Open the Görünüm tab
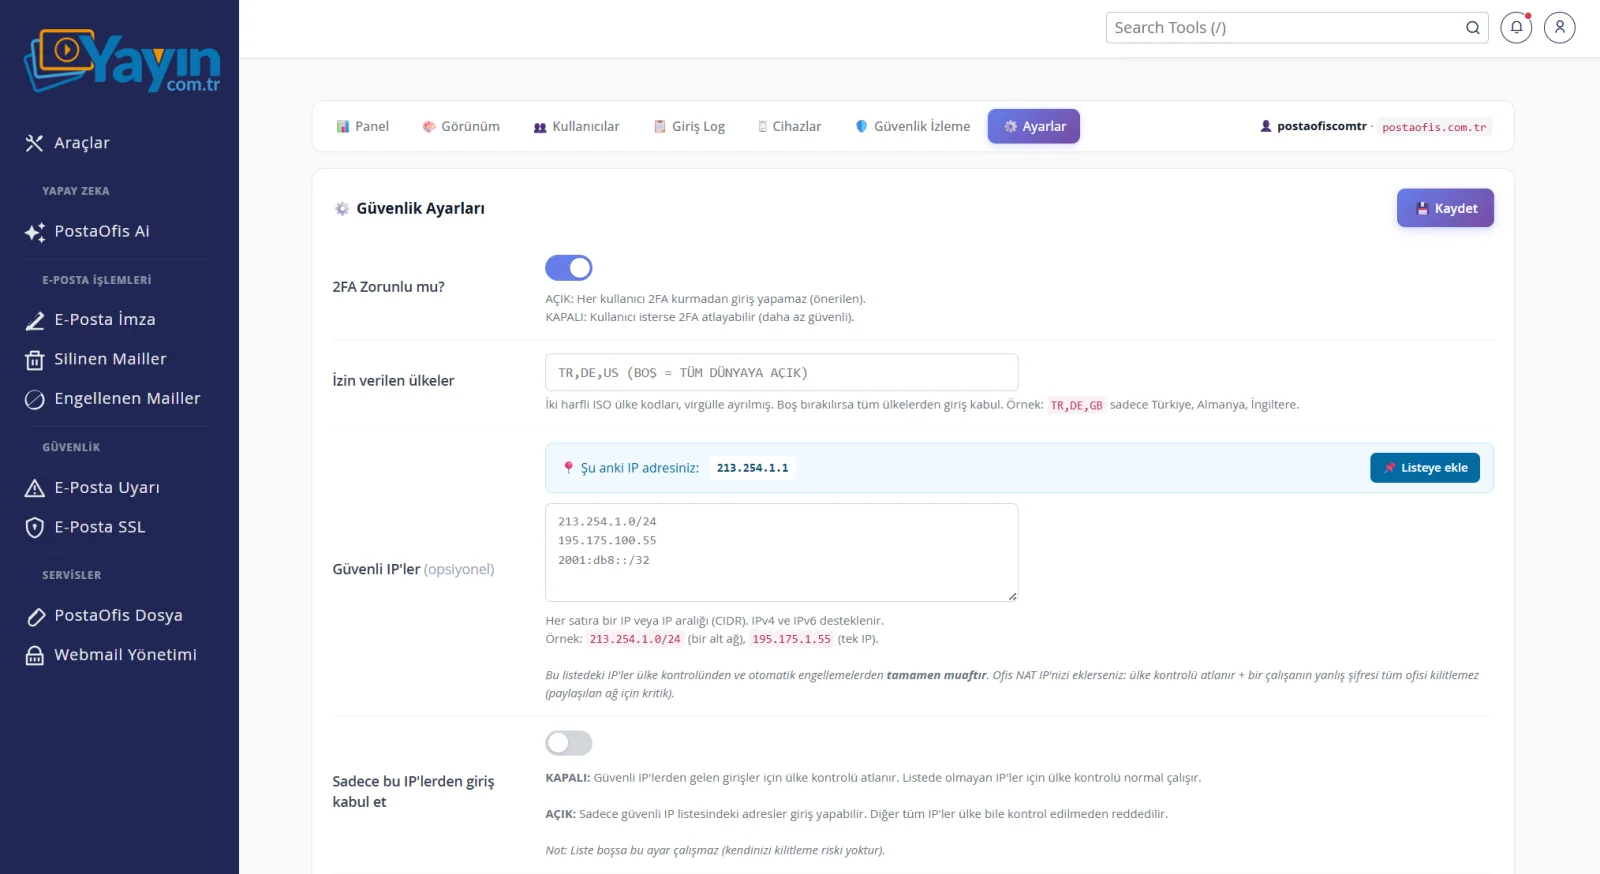The height and width of the screenshot is (874, 1600). click(x=461, y=127)
